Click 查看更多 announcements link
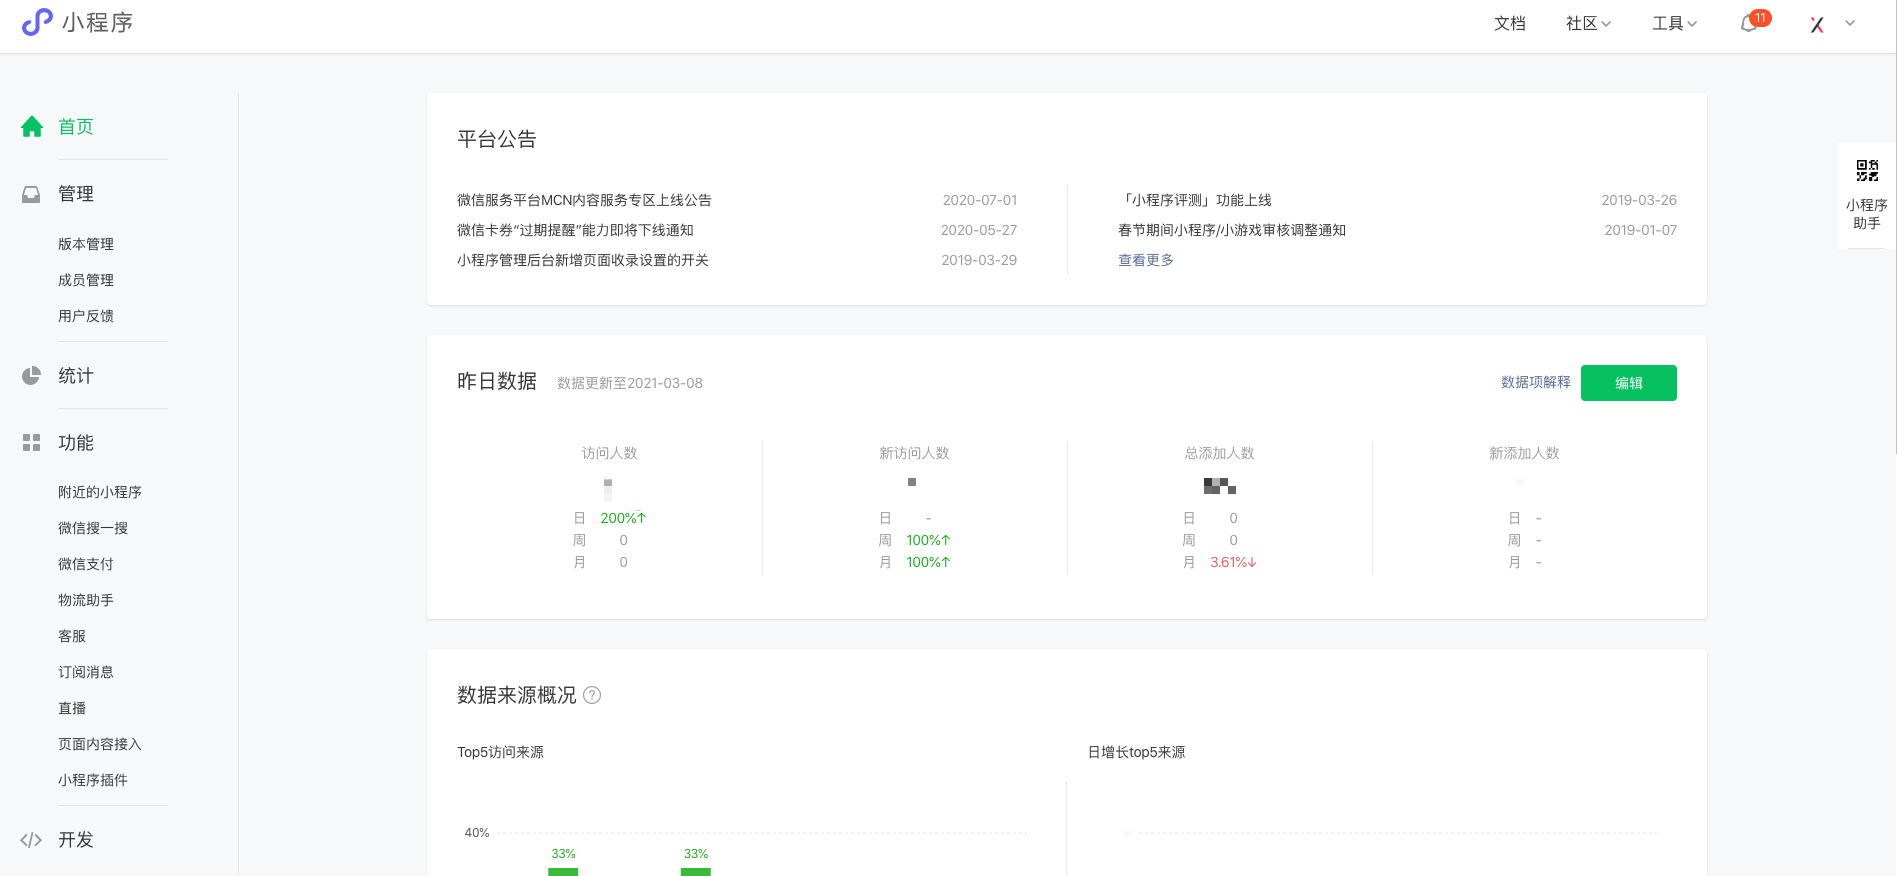Viewport: 1897px width, 876px height. (1146, 260)
